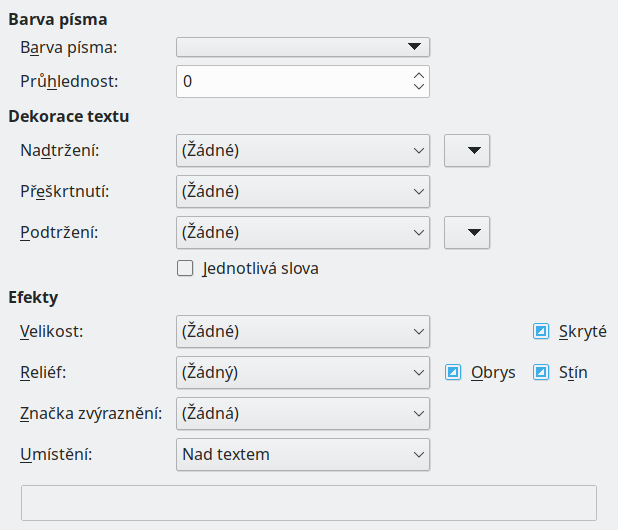Open the Reliéf dropdown
This screenshot has width=618, height=530.
[x=302, y=372]
